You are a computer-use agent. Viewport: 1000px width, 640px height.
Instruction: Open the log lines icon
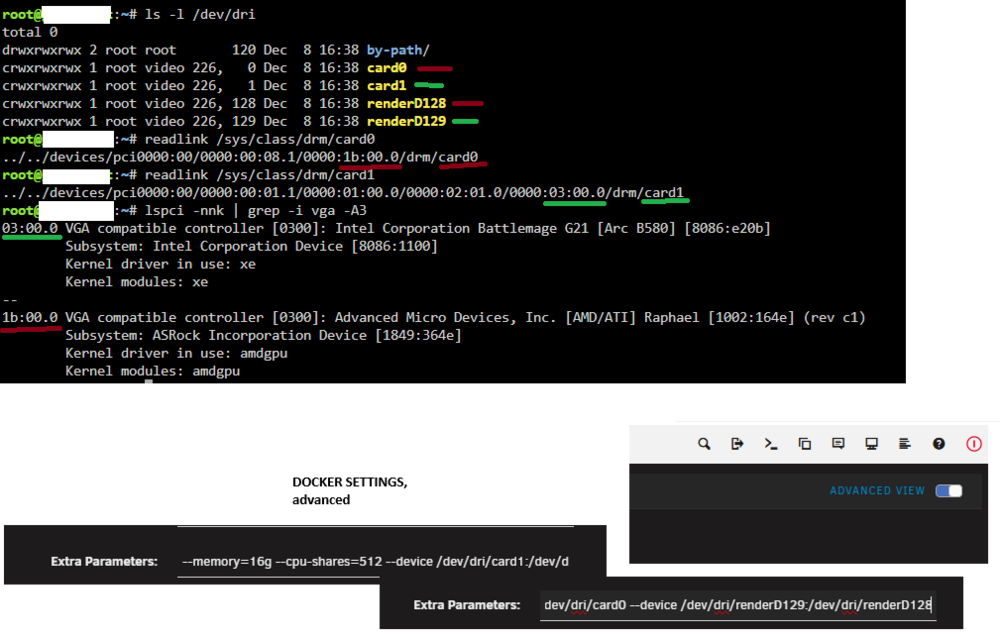click(904, 444)
